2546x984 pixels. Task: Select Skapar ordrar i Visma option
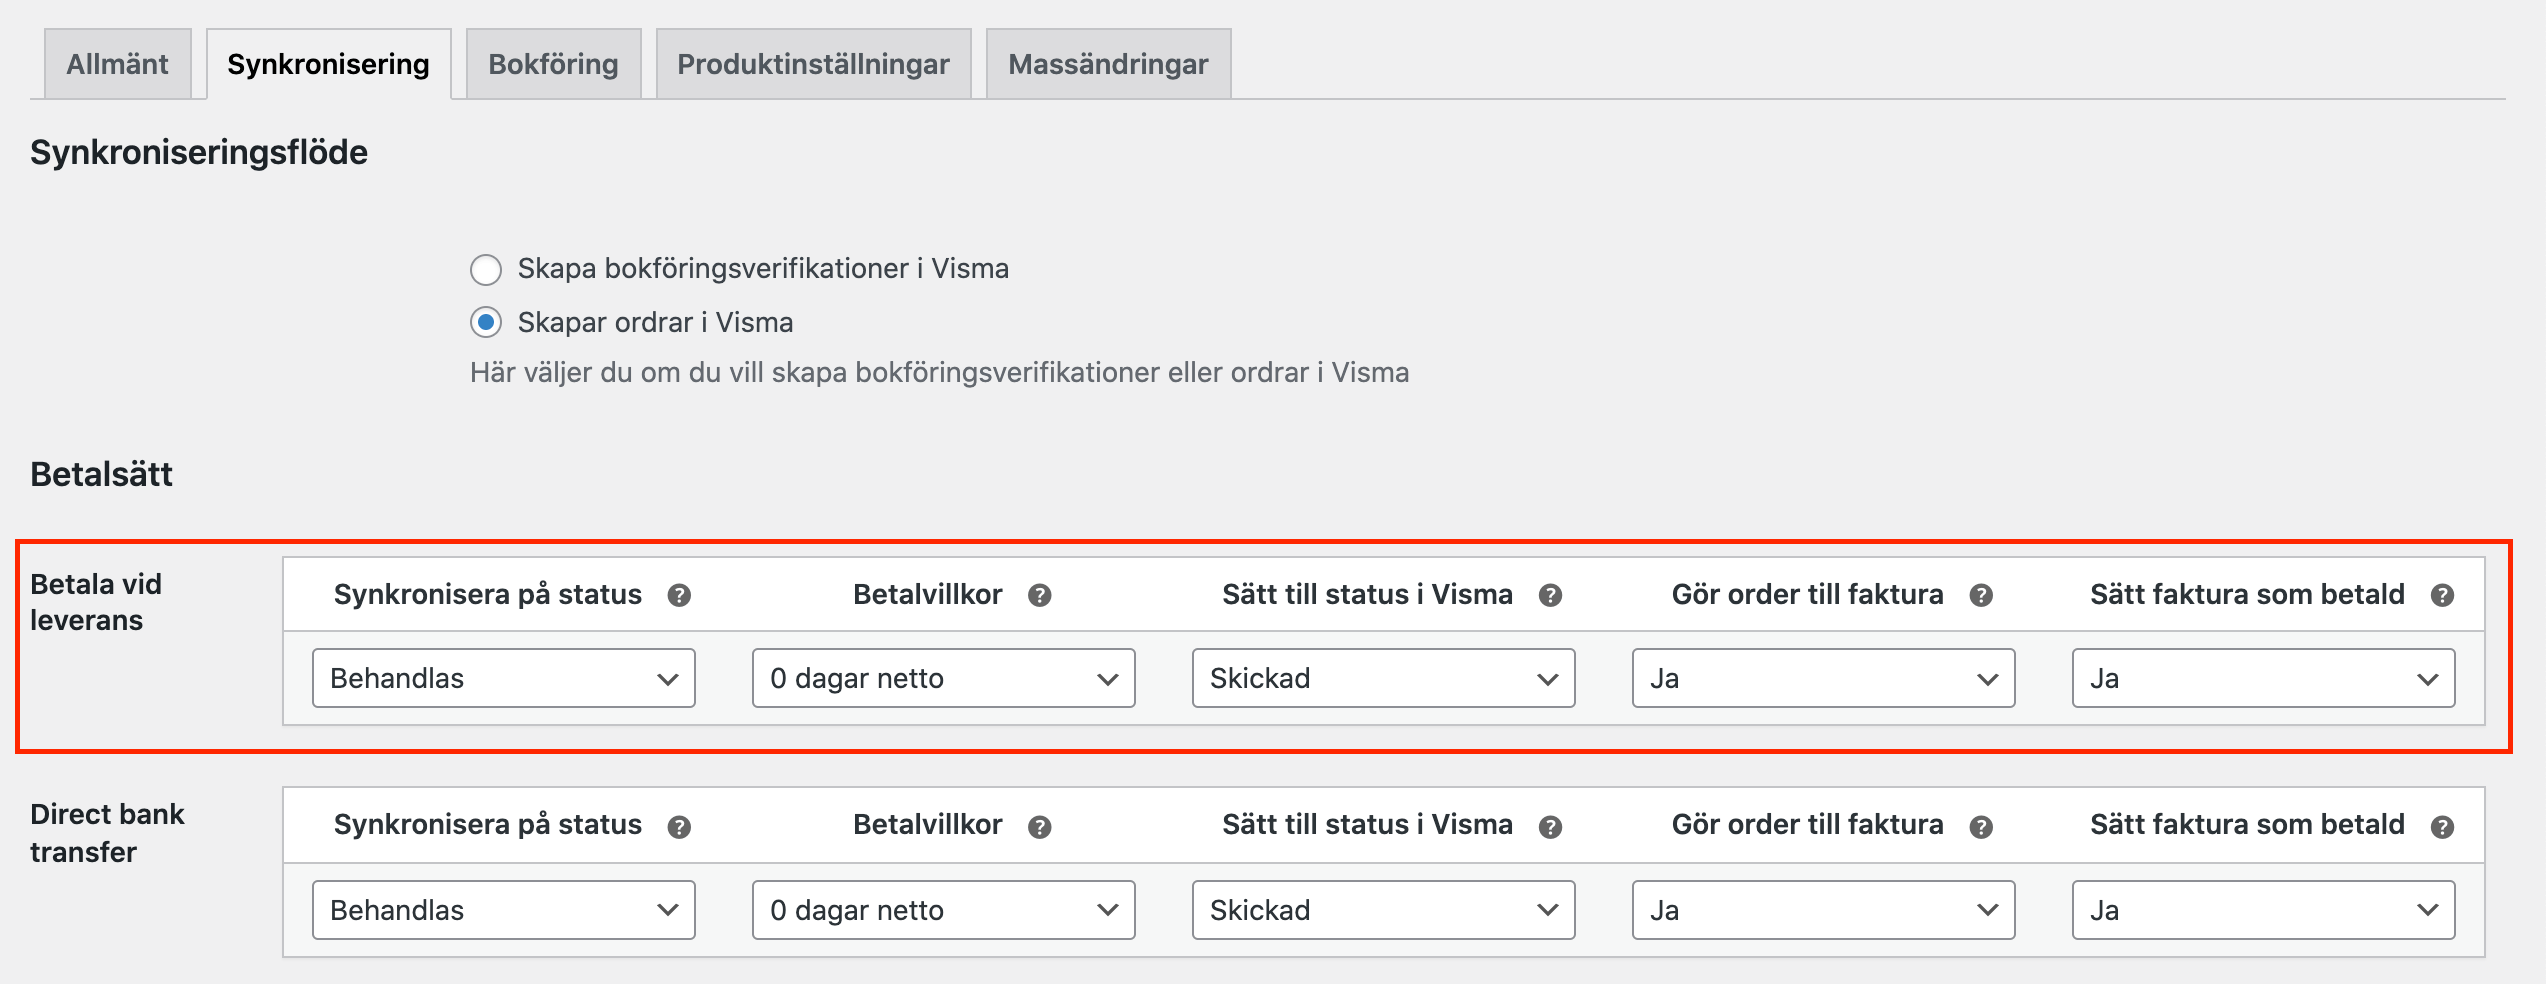[486, 322]
